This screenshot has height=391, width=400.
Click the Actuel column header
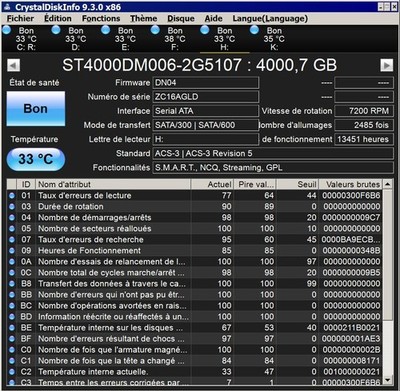click(212, 184)
